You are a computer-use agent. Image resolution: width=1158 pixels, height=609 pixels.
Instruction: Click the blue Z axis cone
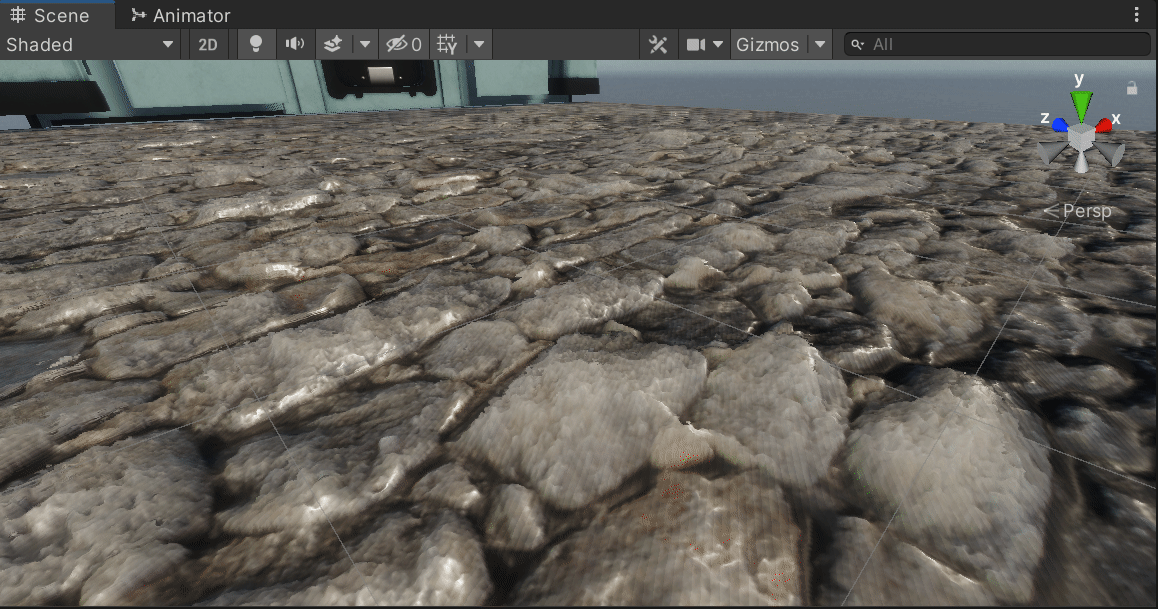(1060, 125)
